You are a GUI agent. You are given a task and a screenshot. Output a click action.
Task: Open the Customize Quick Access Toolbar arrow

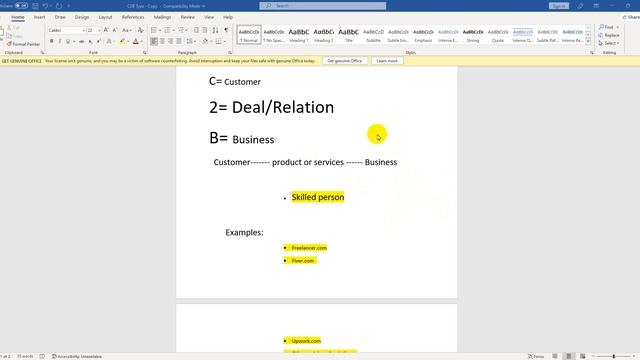[x=69, y=6]
